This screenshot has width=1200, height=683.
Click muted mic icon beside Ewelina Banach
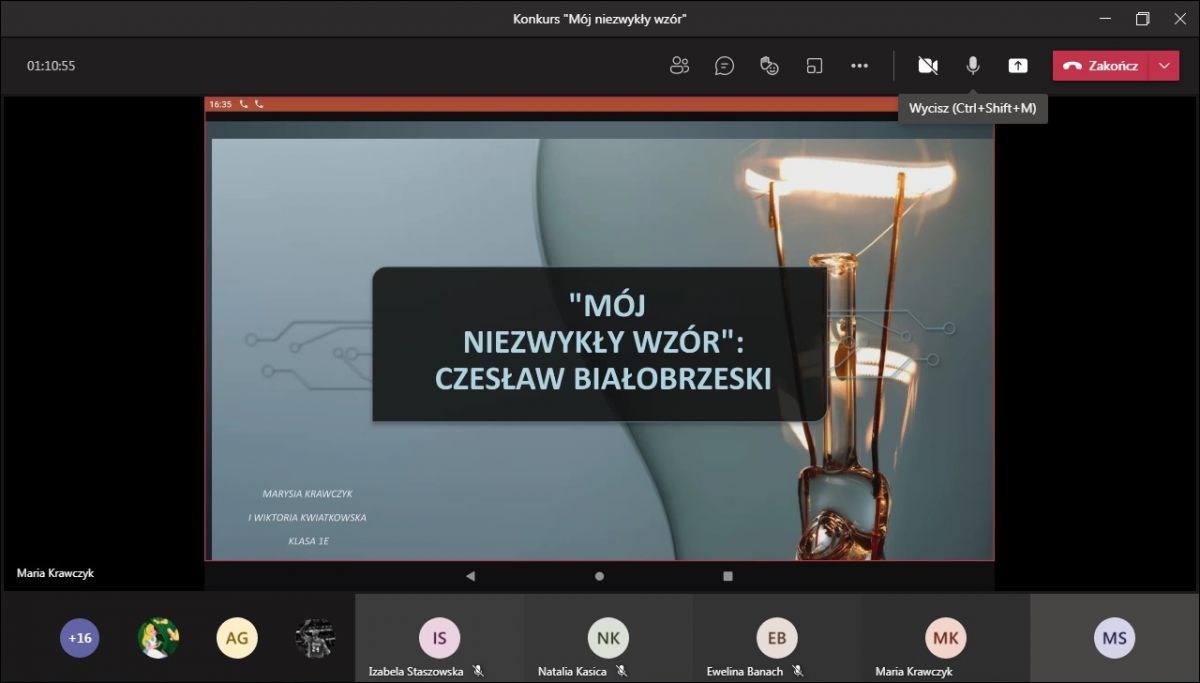point(798,671)
